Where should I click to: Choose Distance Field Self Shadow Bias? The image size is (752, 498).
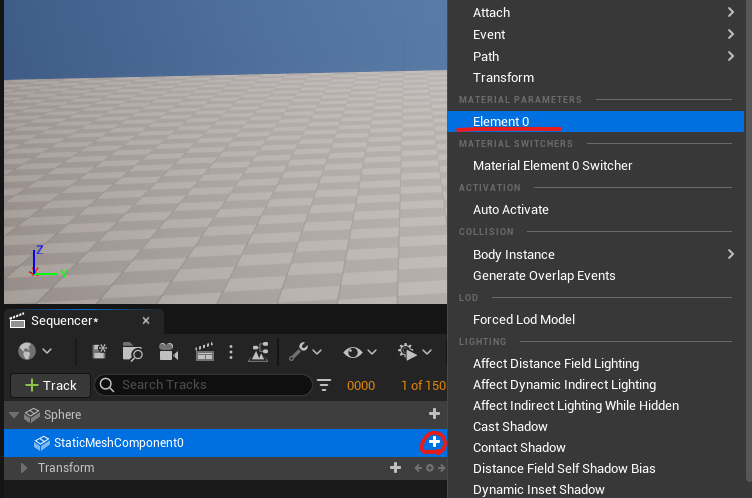coord(595,469)
